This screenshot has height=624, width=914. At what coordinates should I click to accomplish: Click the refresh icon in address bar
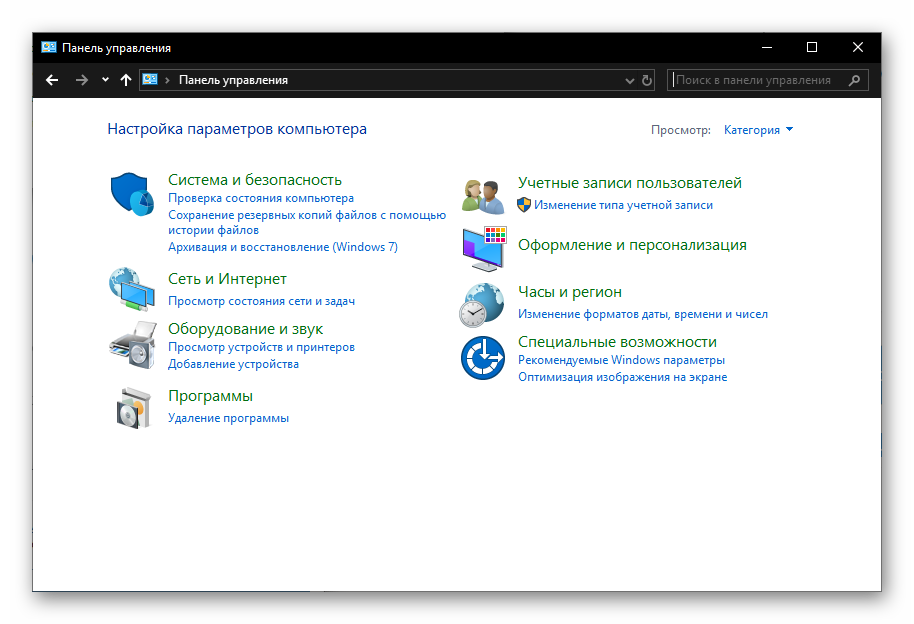[647, 80]
